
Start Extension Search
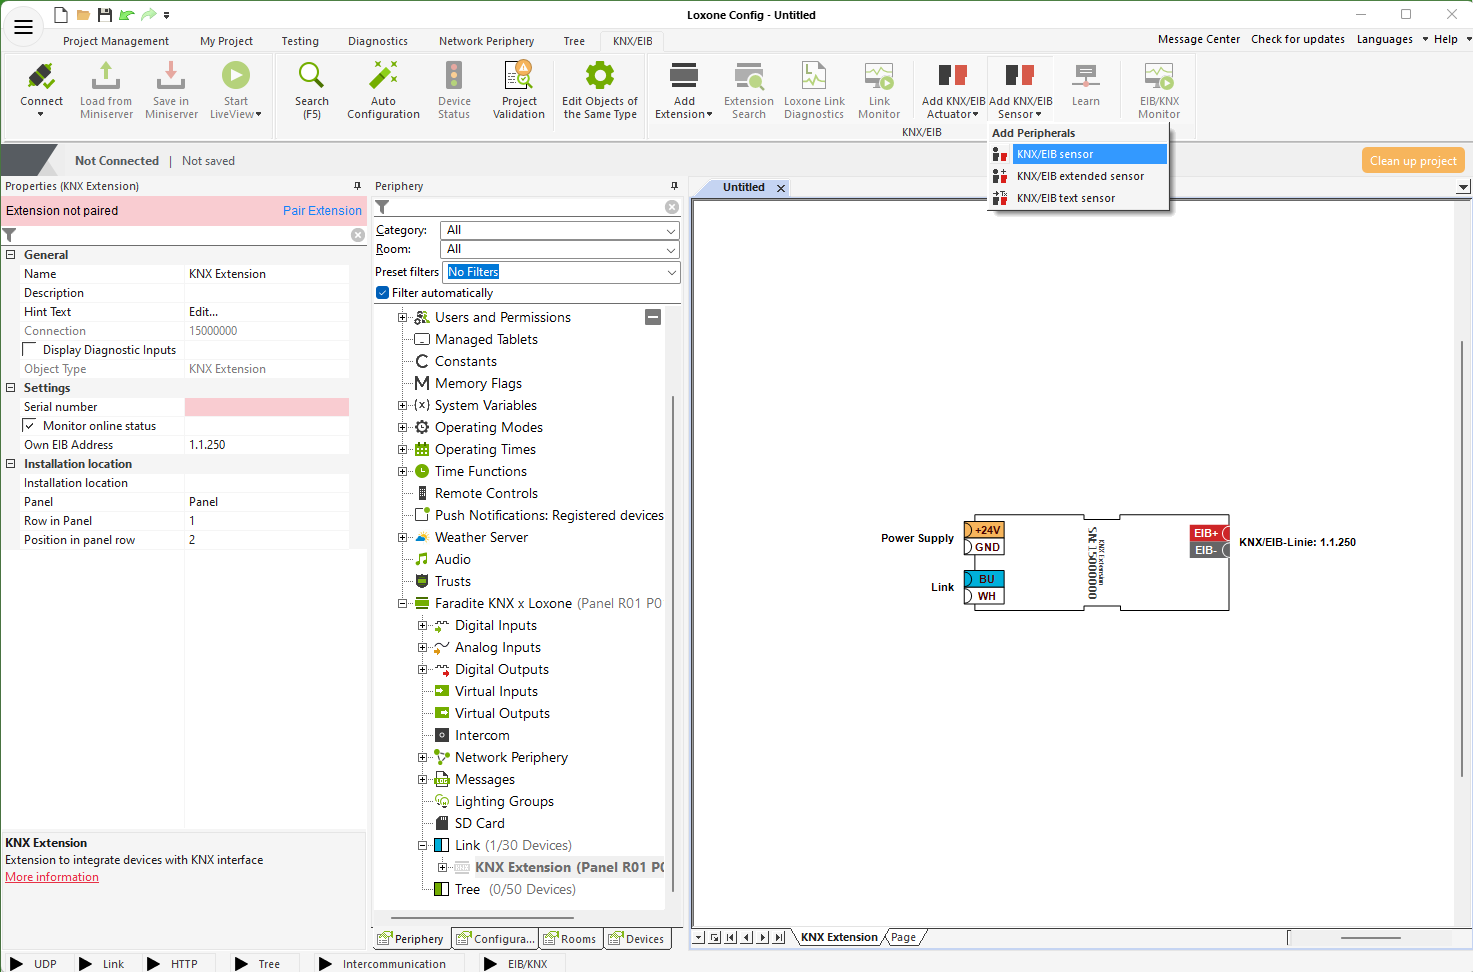coord(749,89)
